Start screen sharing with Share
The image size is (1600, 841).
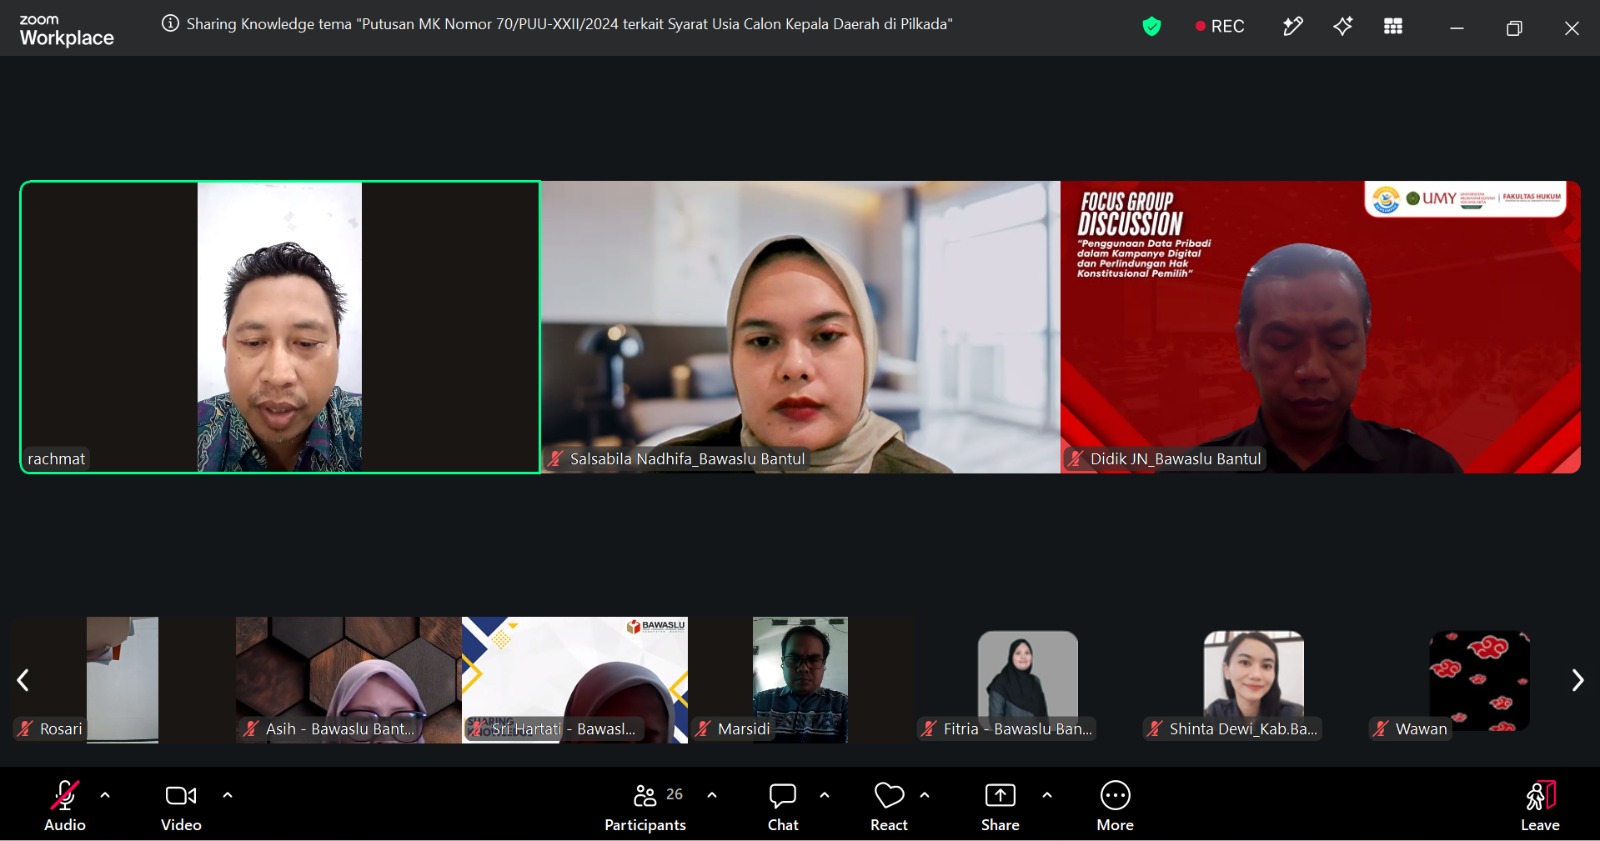(x=1000, y=806)
